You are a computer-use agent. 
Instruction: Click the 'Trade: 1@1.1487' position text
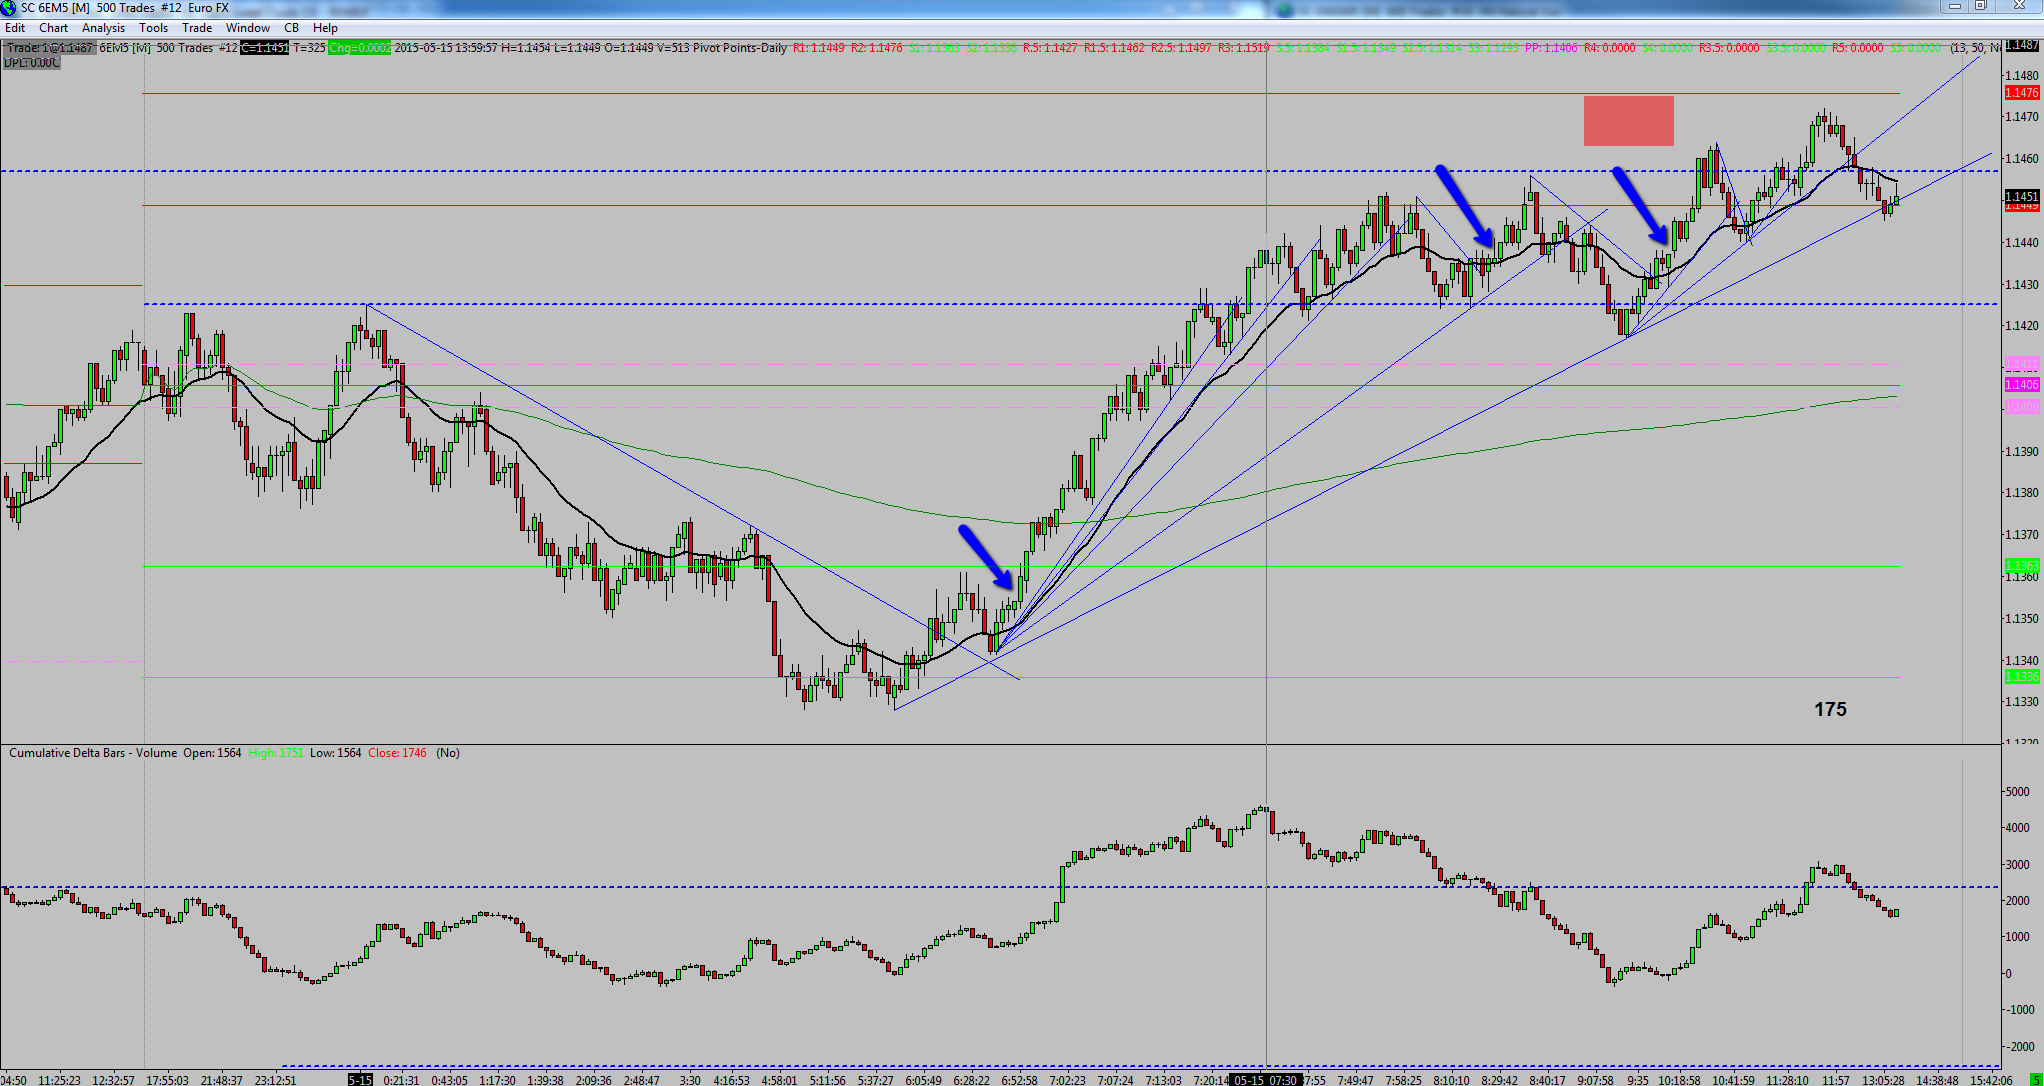click(50, 48)
